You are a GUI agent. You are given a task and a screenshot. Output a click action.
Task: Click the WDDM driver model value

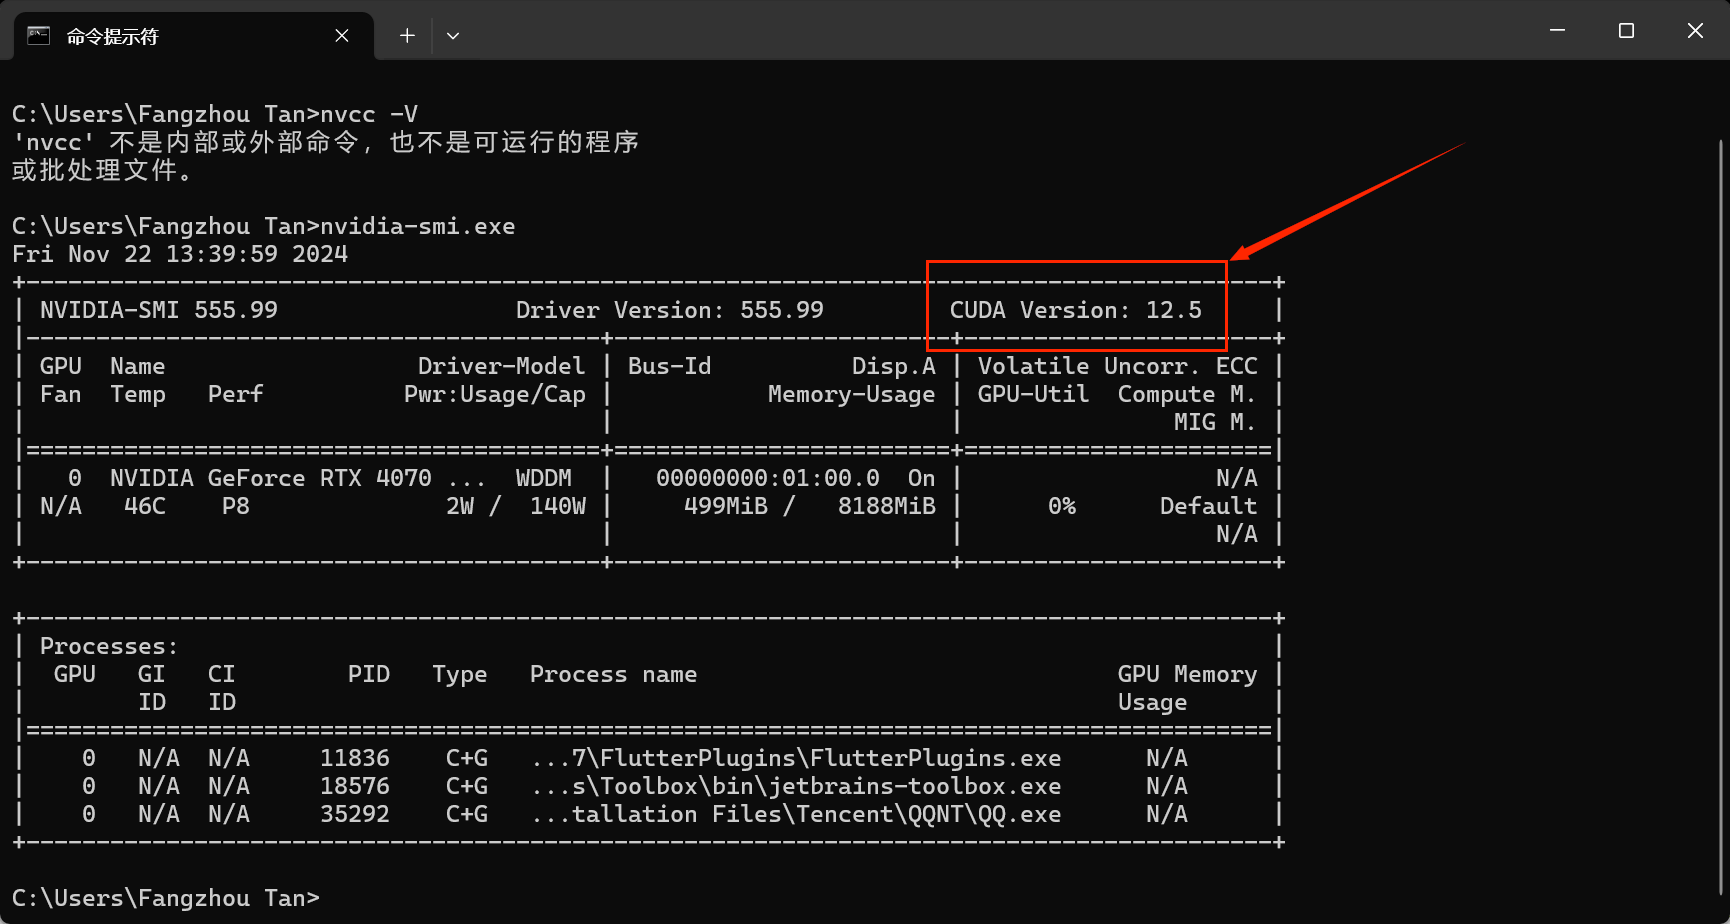544,478
